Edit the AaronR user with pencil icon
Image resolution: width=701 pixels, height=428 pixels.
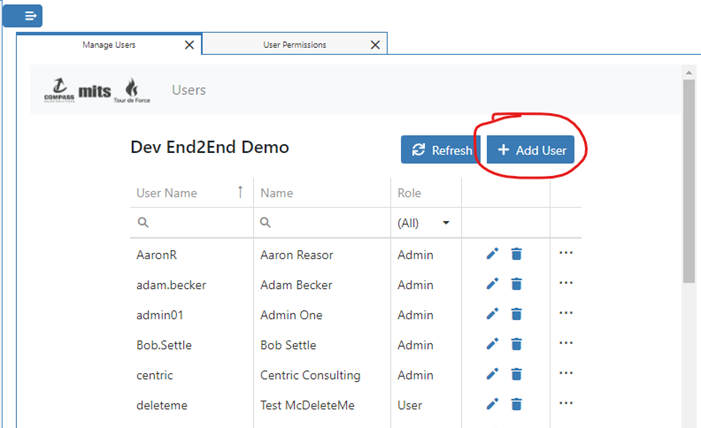click(492, 254)
